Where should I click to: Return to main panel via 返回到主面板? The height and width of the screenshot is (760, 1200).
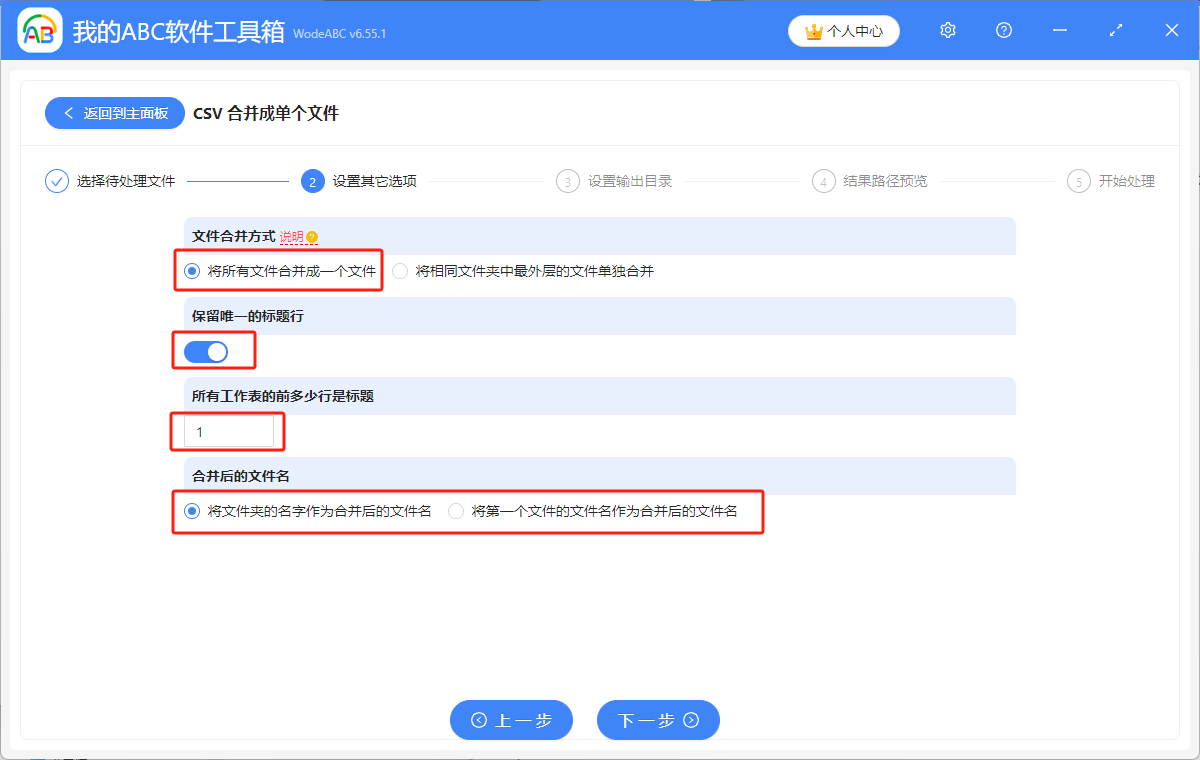point(114,112)
